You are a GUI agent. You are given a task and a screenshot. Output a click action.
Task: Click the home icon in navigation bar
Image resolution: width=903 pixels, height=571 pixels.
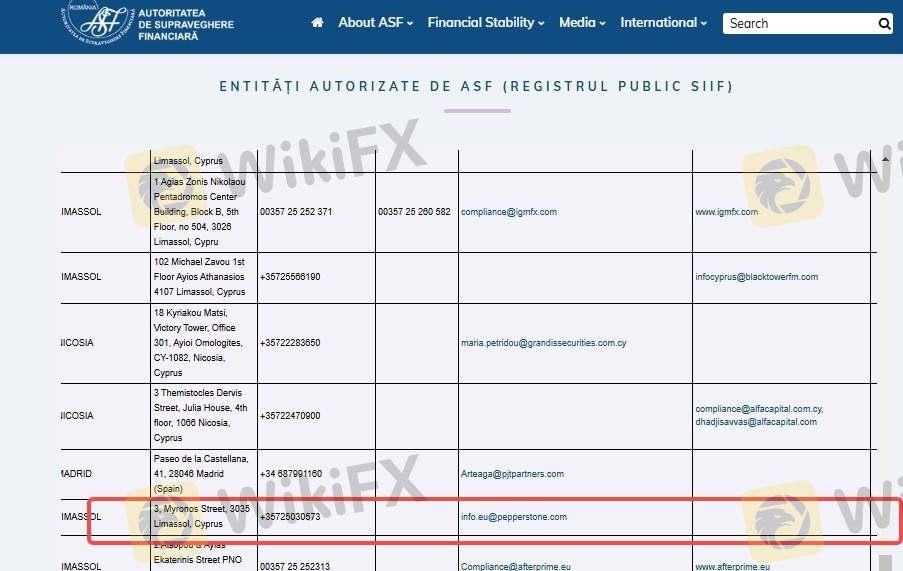[317, 23]
